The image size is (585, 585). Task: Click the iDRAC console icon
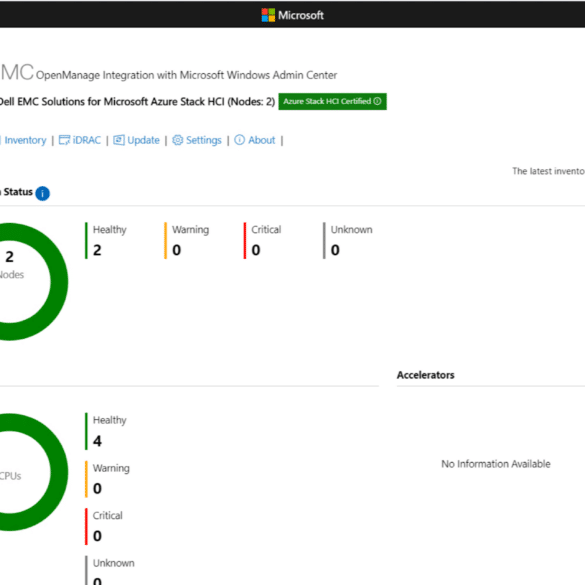pyautogui.click(x=64, y=140)
